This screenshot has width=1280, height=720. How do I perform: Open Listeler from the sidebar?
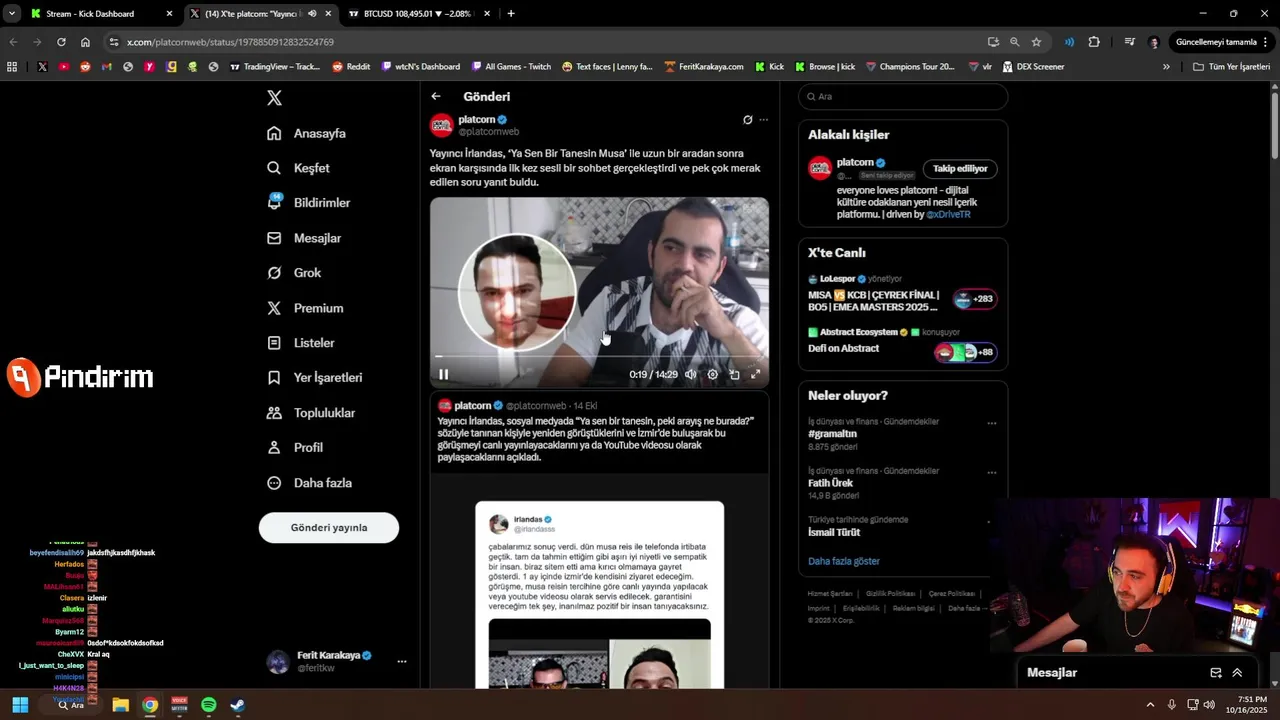coord(301,343)
